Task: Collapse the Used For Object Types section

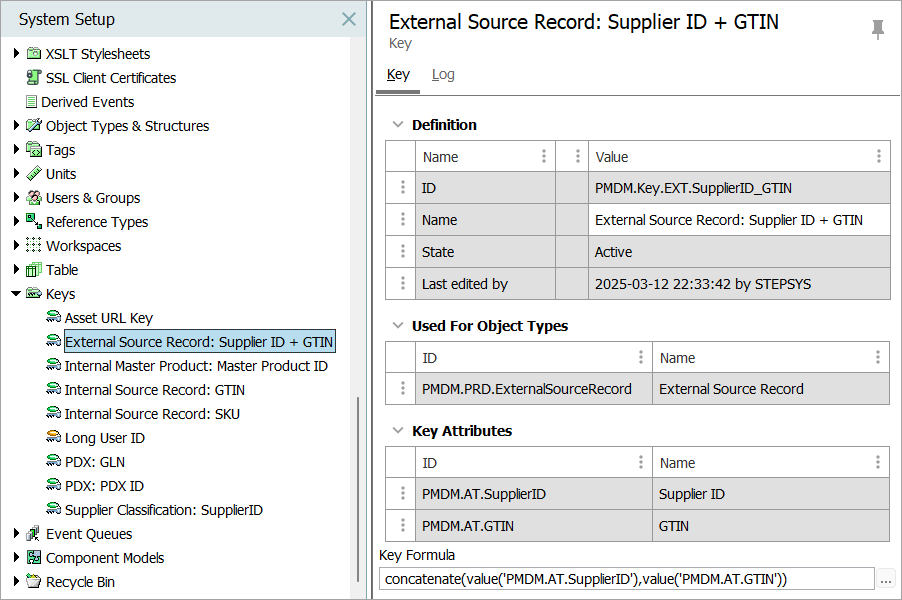Action: [x=398, y=326]
